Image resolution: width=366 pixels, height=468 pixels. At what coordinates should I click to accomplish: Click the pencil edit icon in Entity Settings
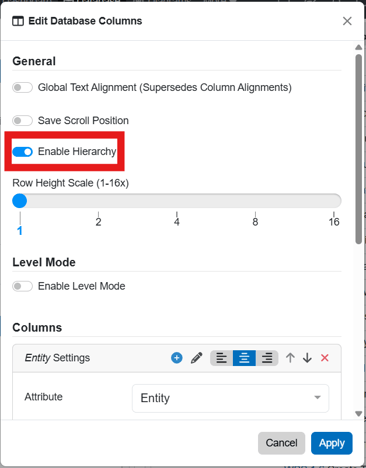[197, 358]
